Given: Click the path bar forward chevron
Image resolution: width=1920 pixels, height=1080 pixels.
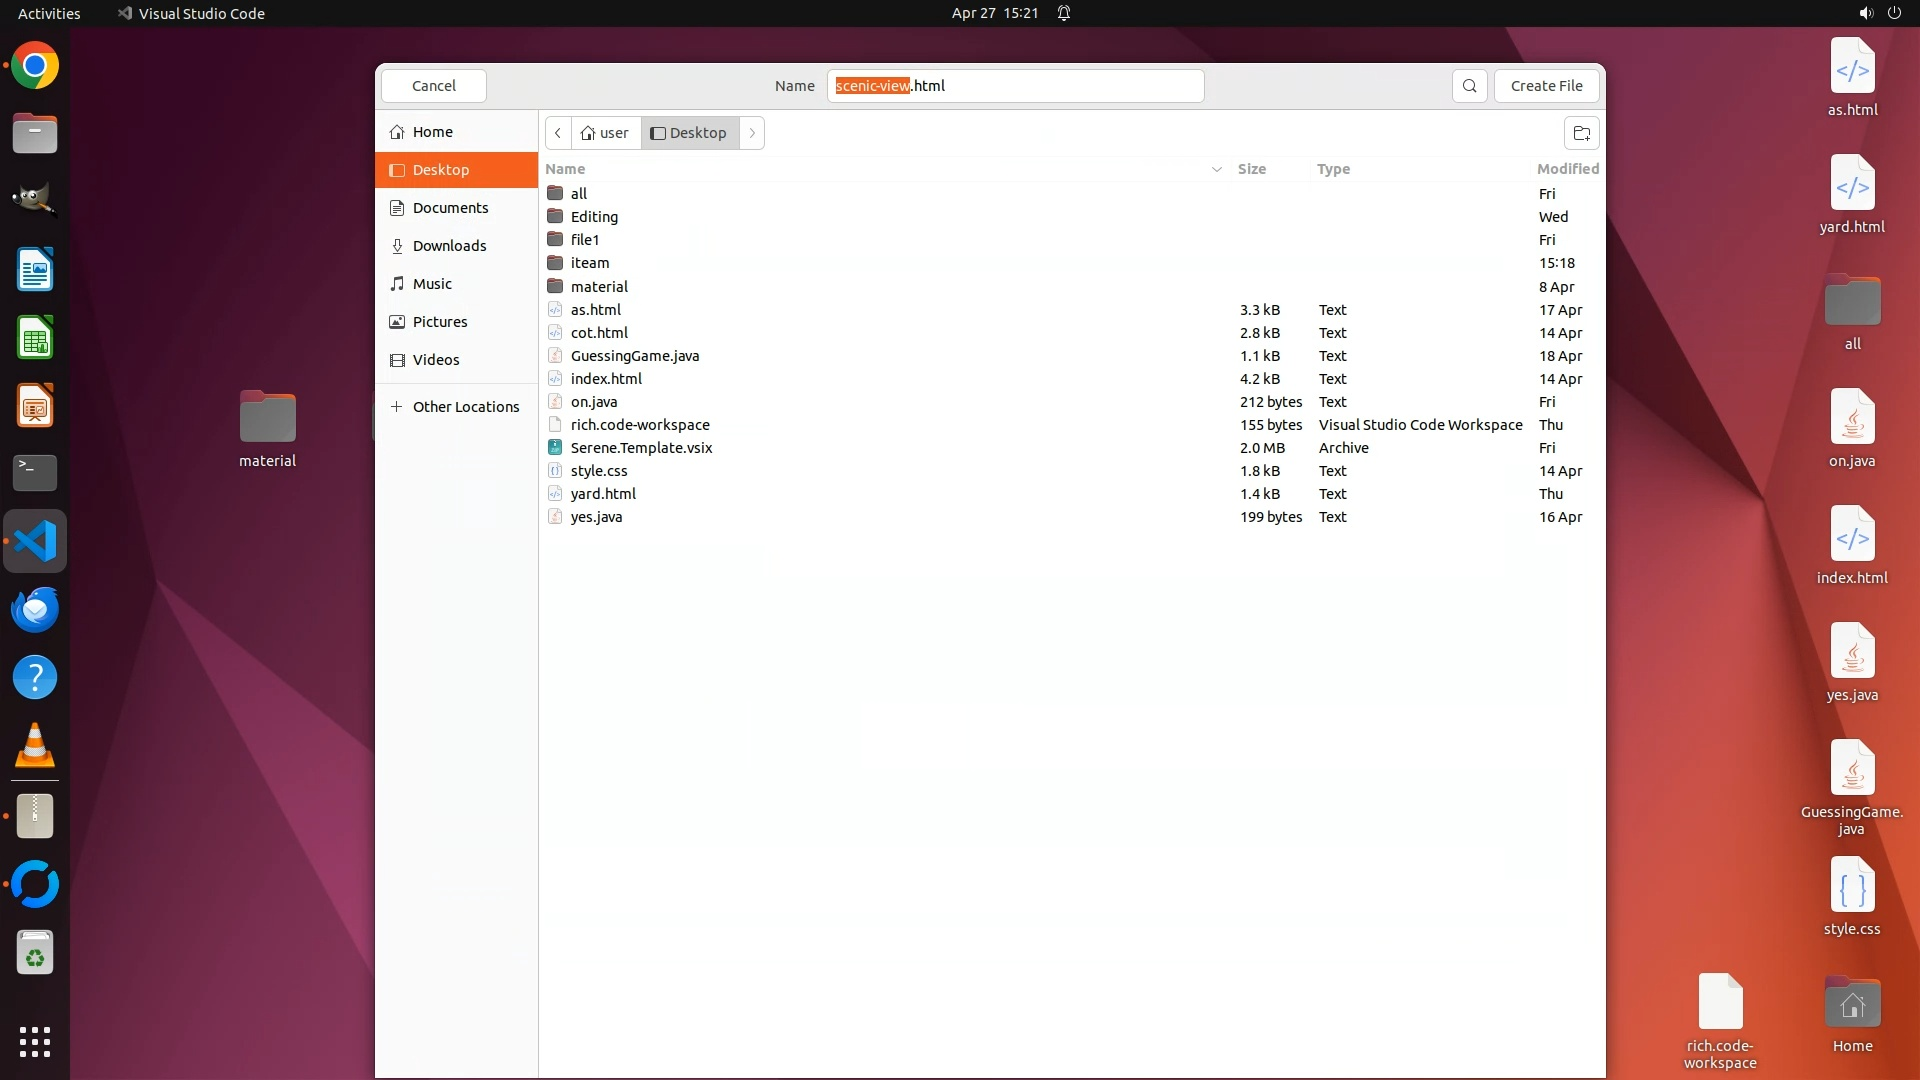Looking at the screenshot, I should point(752,133).
